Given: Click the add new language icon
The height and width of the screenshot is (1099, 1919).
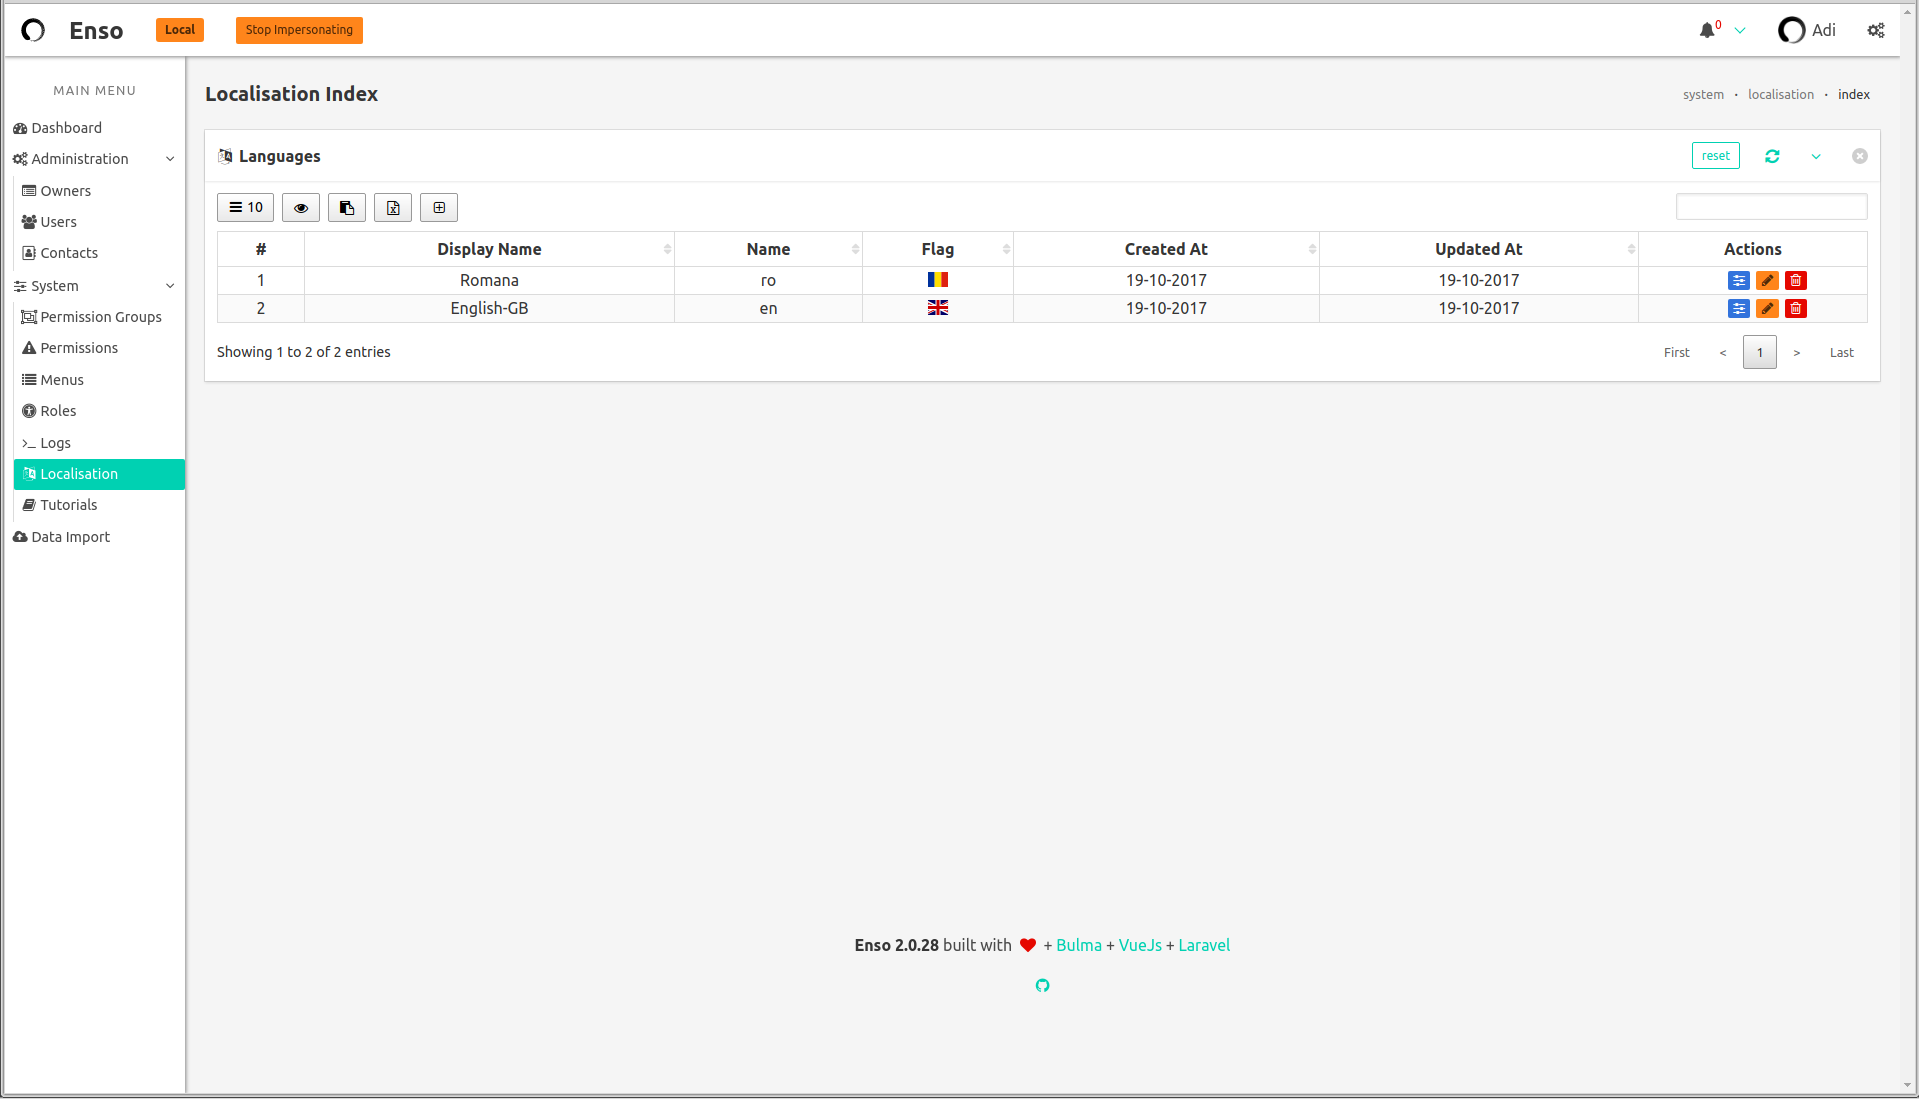Looking at the screenshot, I should click(438, 207).
